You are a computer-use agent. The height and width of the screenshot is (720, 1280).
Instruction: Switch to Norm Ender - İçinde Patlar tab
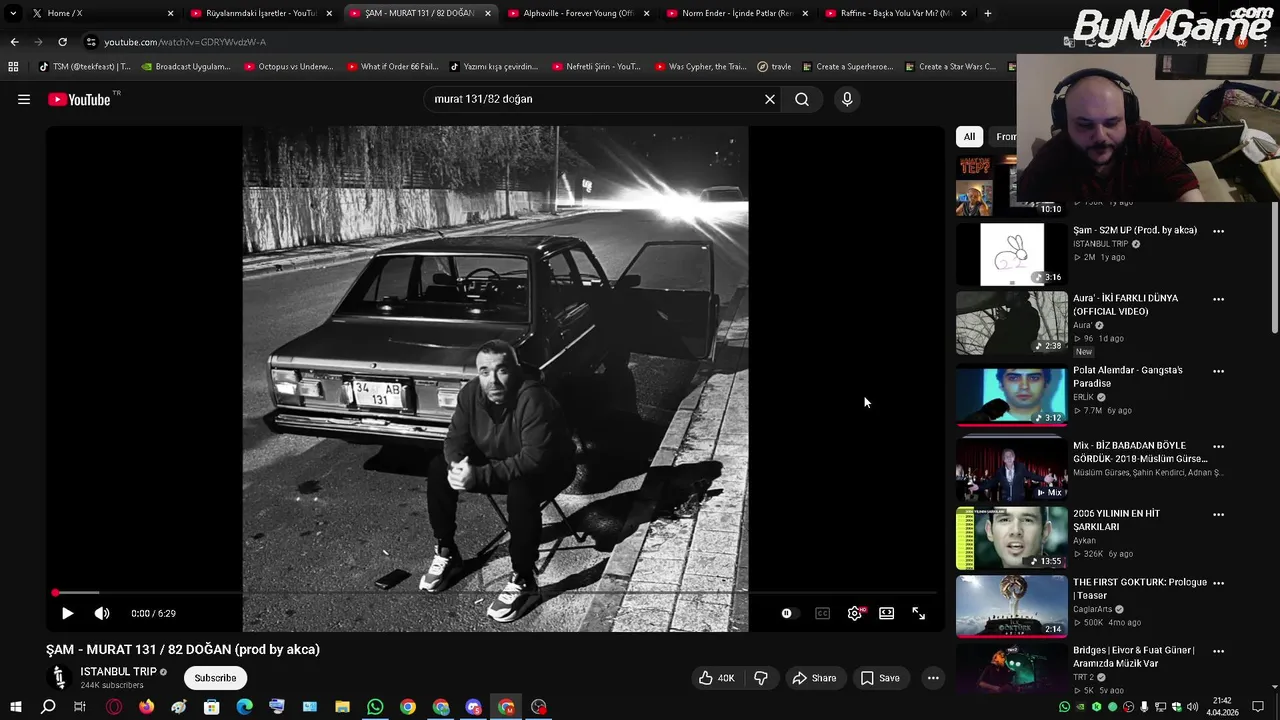(737, 13)
